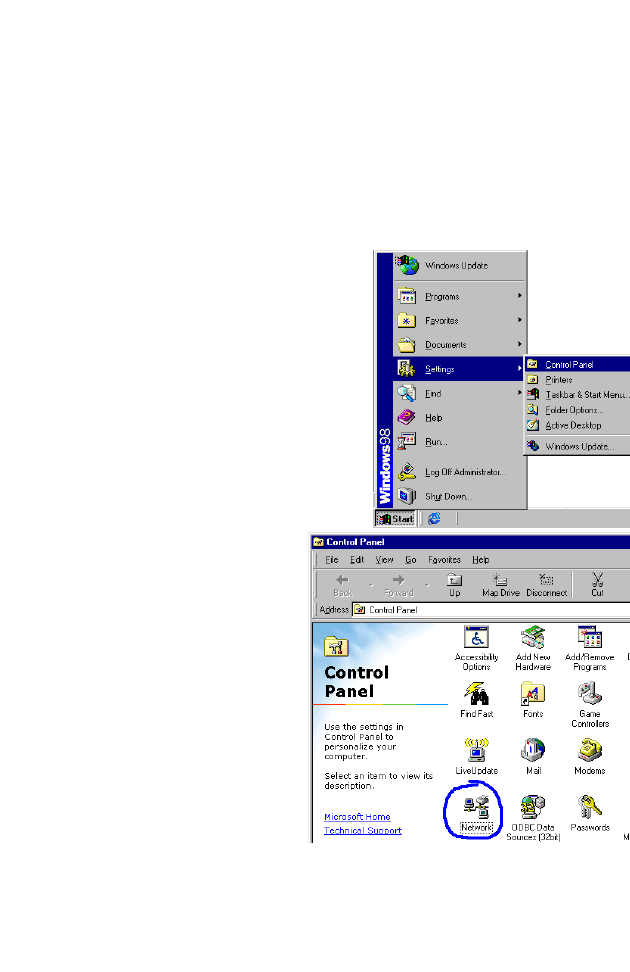Expand arrow next to Documents
The height and width of the screenshot is (972, 630).
[x=520, y=344]
